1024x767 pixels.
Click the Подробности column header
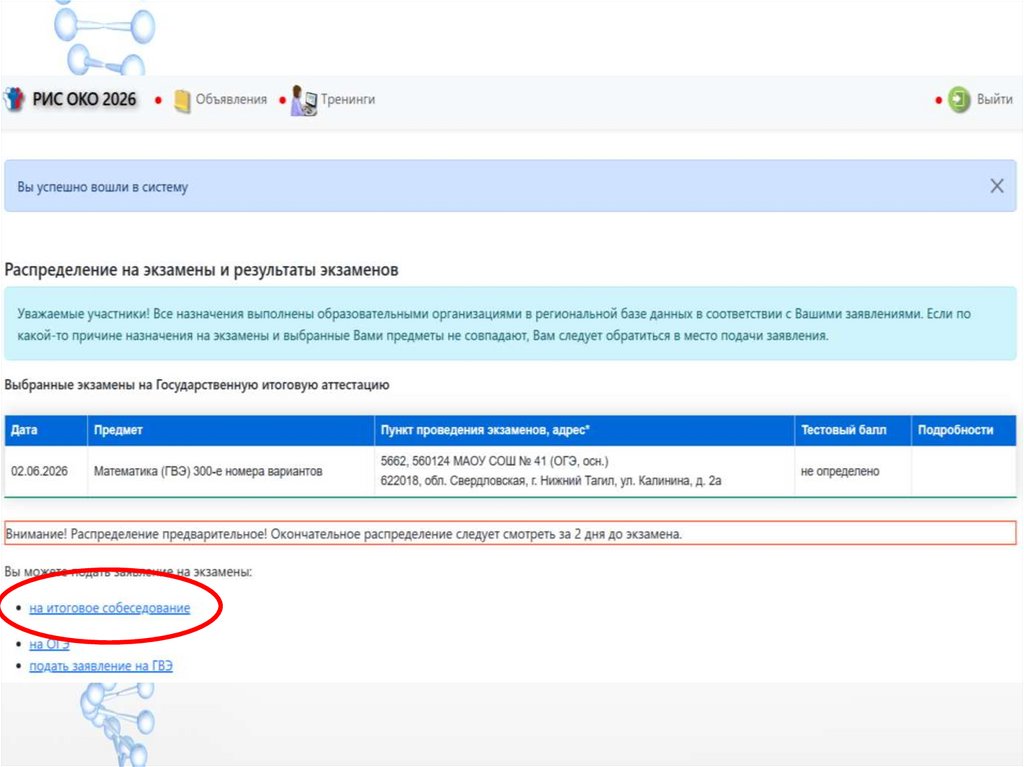pyautogui.click(x=964, y=430)
